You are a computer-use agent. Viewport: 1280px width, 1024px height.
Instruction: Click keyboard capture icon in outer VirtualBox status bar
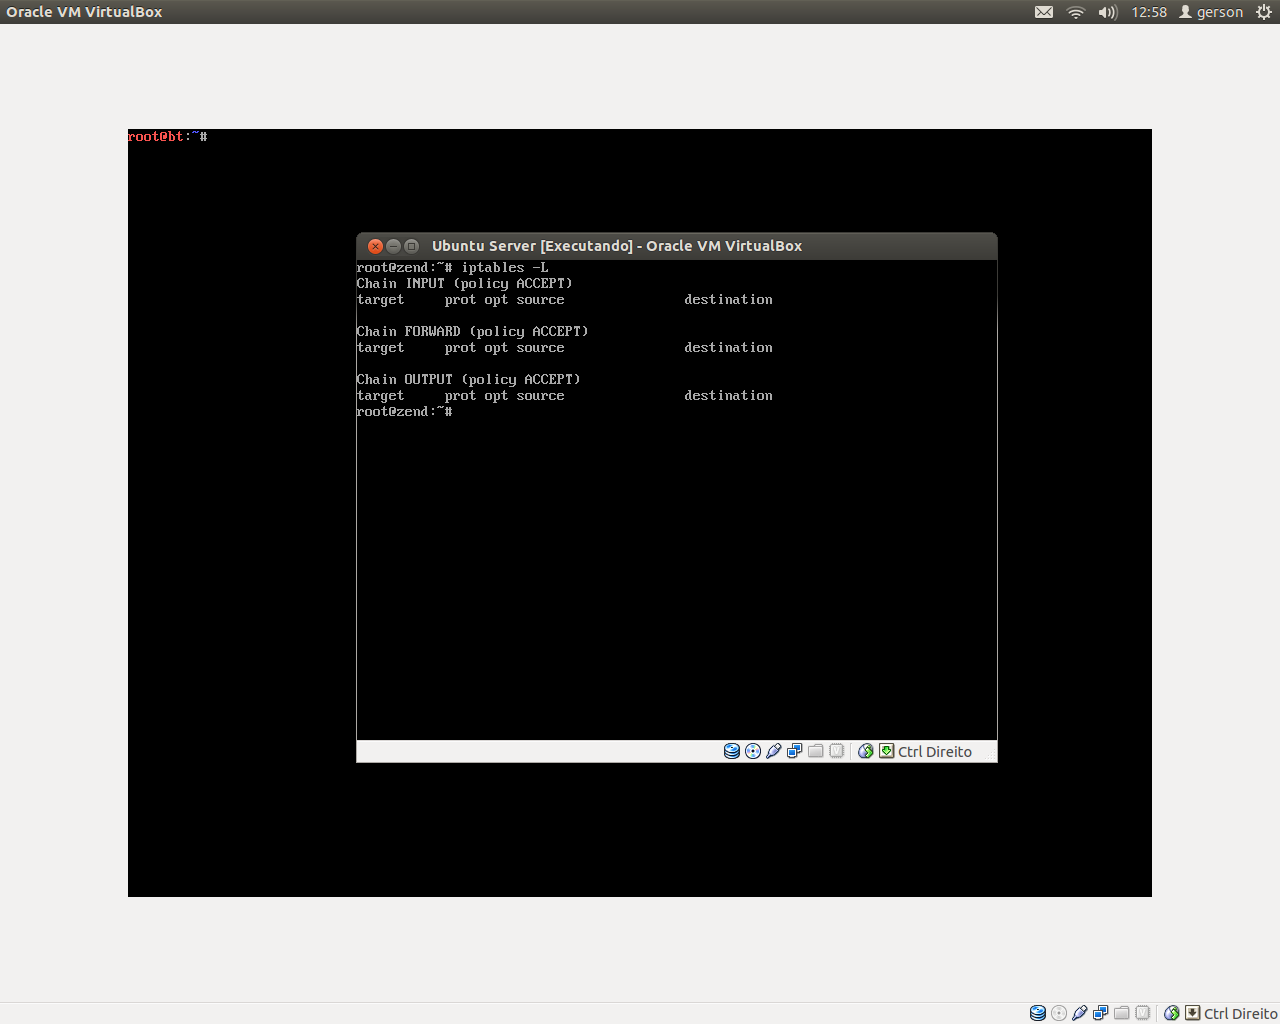pos(1192,1013)
